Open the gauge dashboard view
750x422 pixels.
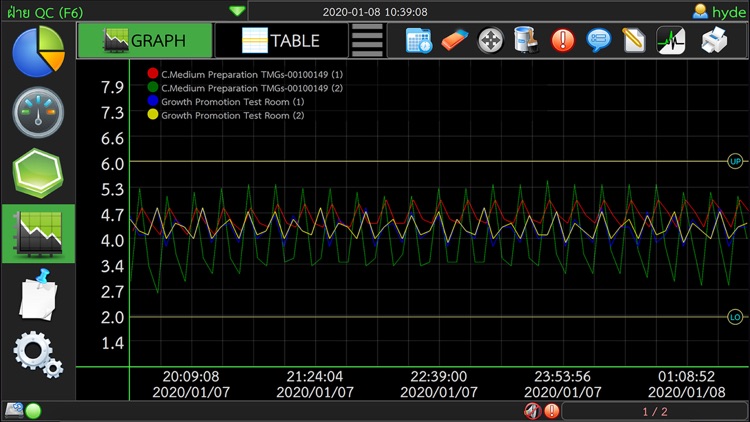pyautogui.click(x=38, y=112)
